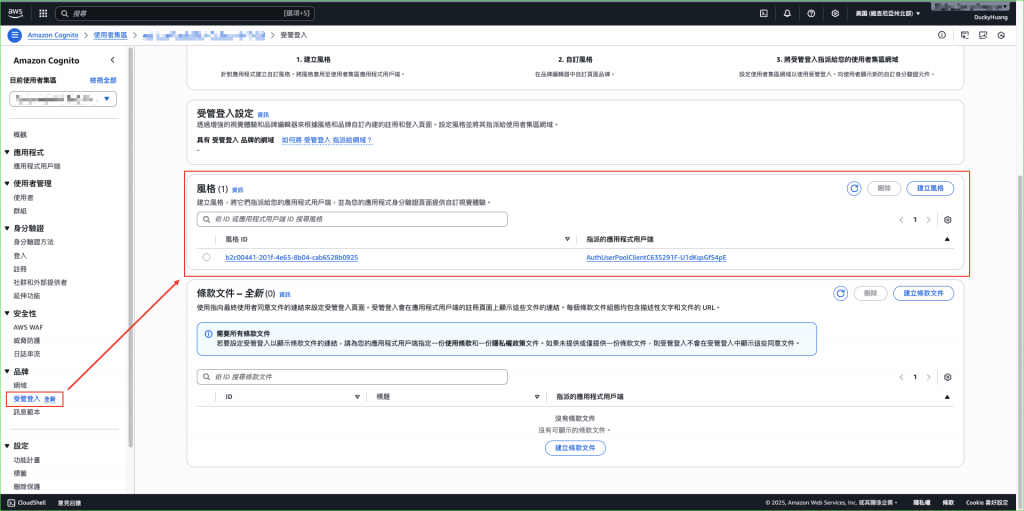Screen dimensions: 1024x511
Task: Open 風格 table preferences gear
Action: click(948, 220)
